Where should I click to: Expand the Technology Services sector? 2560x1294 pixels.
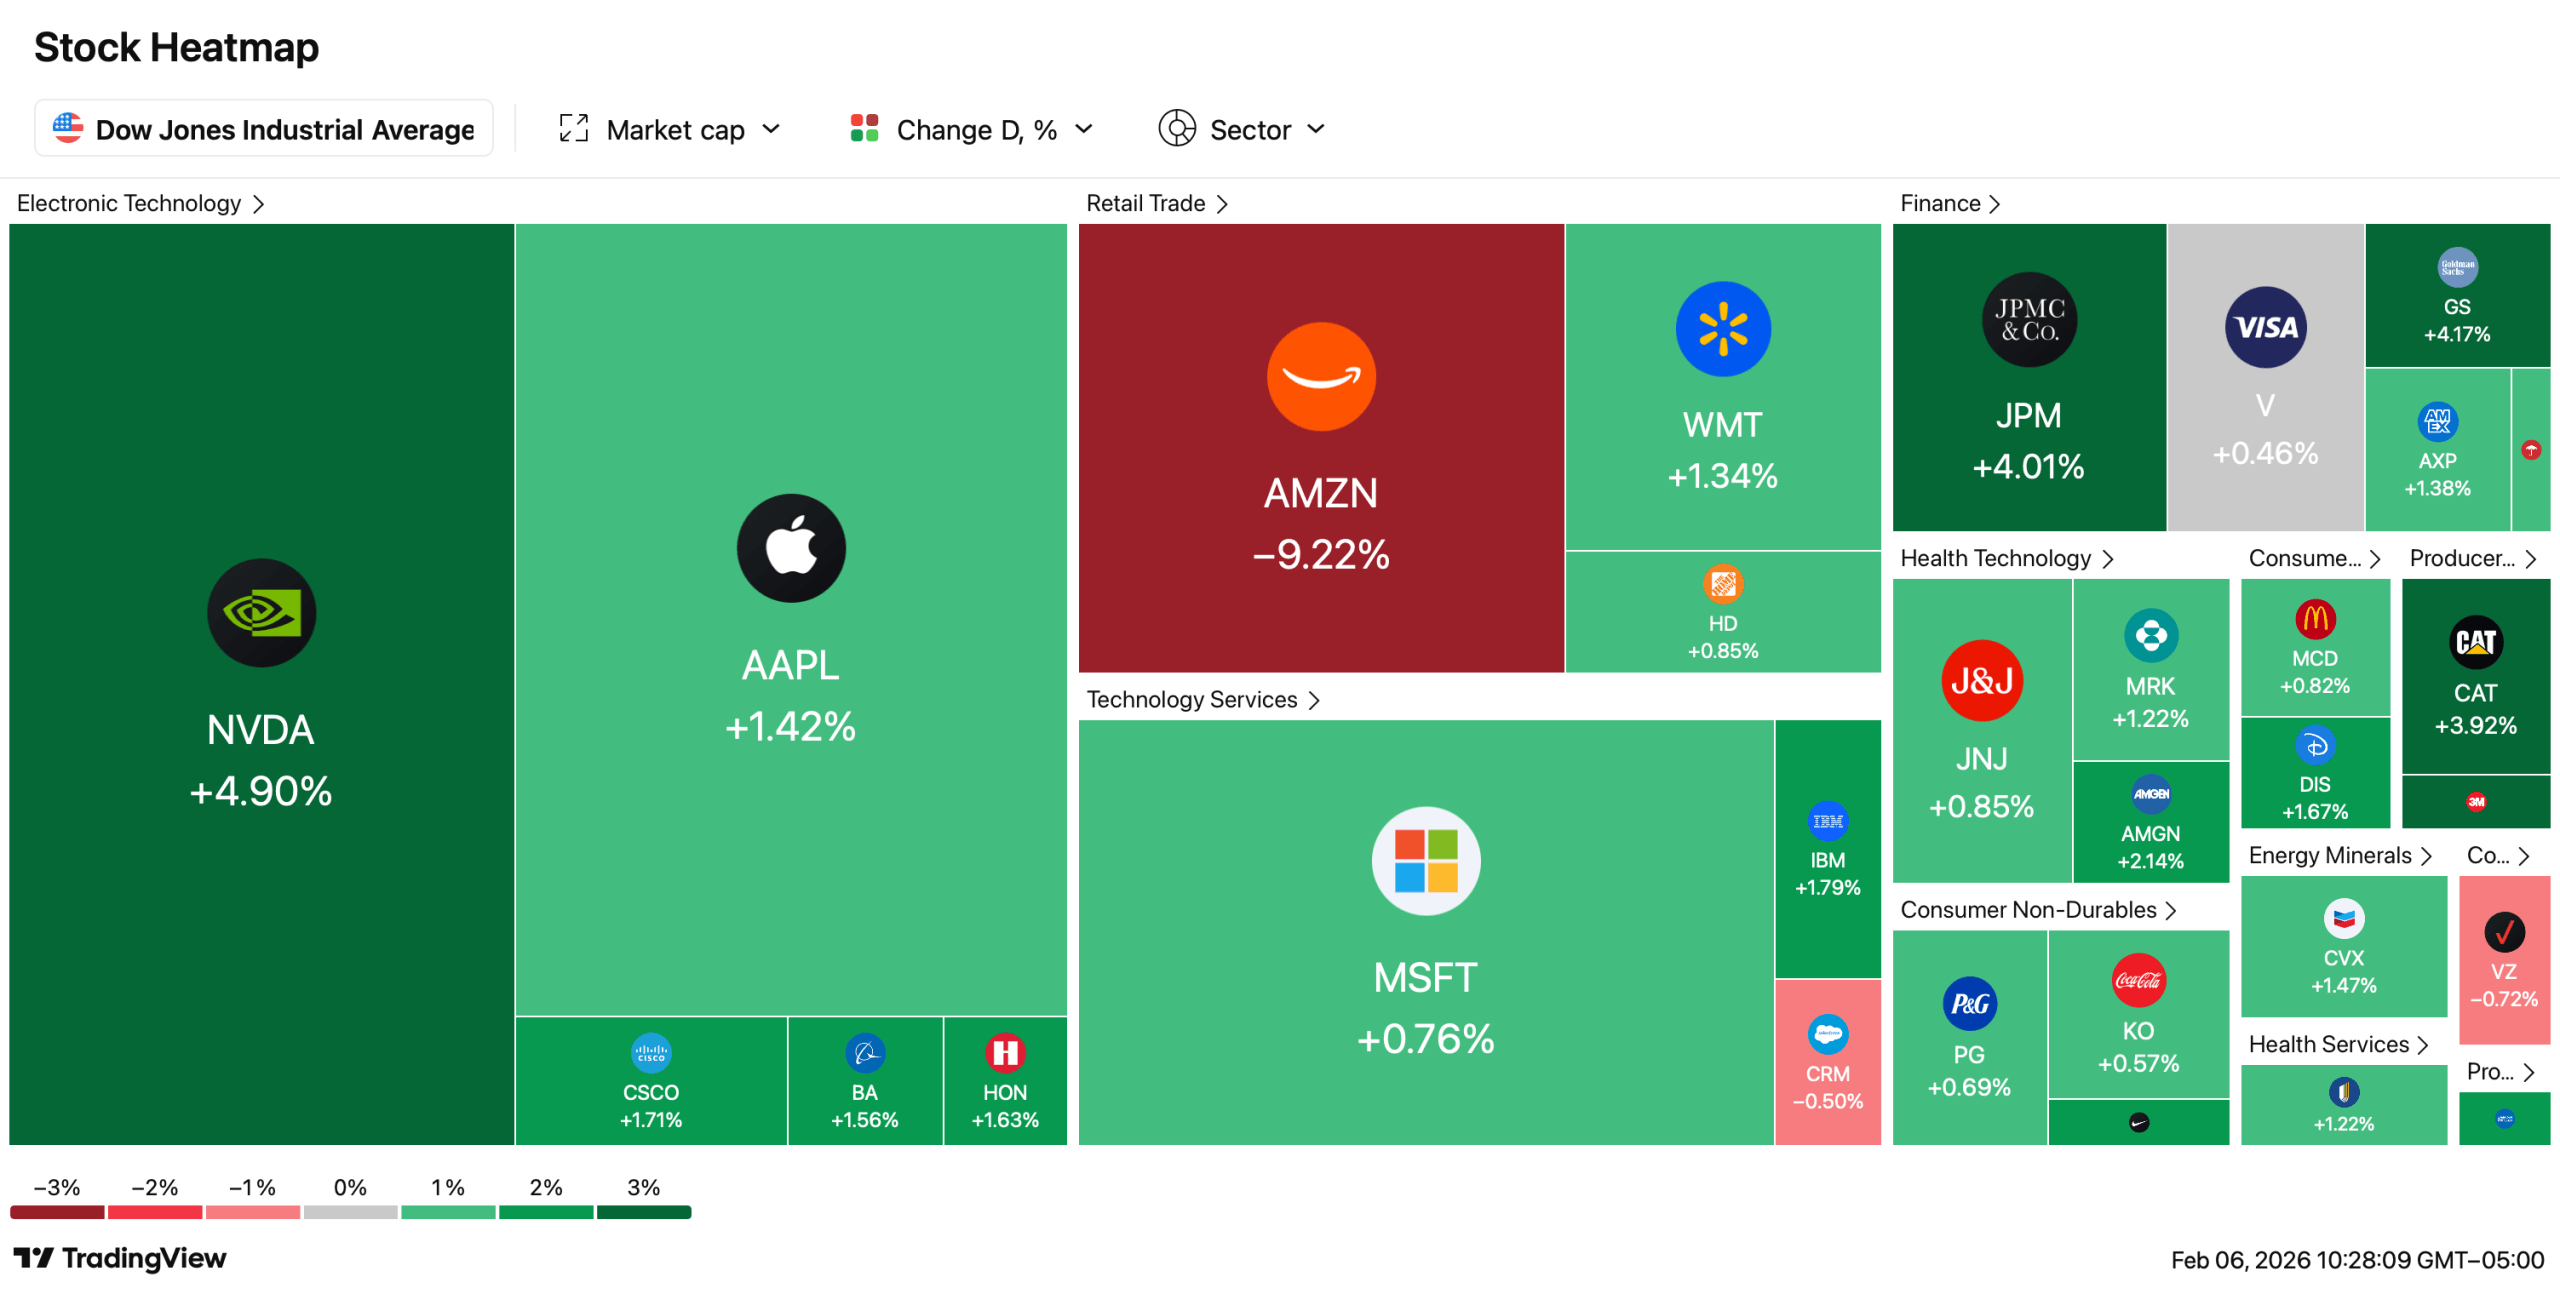click(x=1203, y=699)
